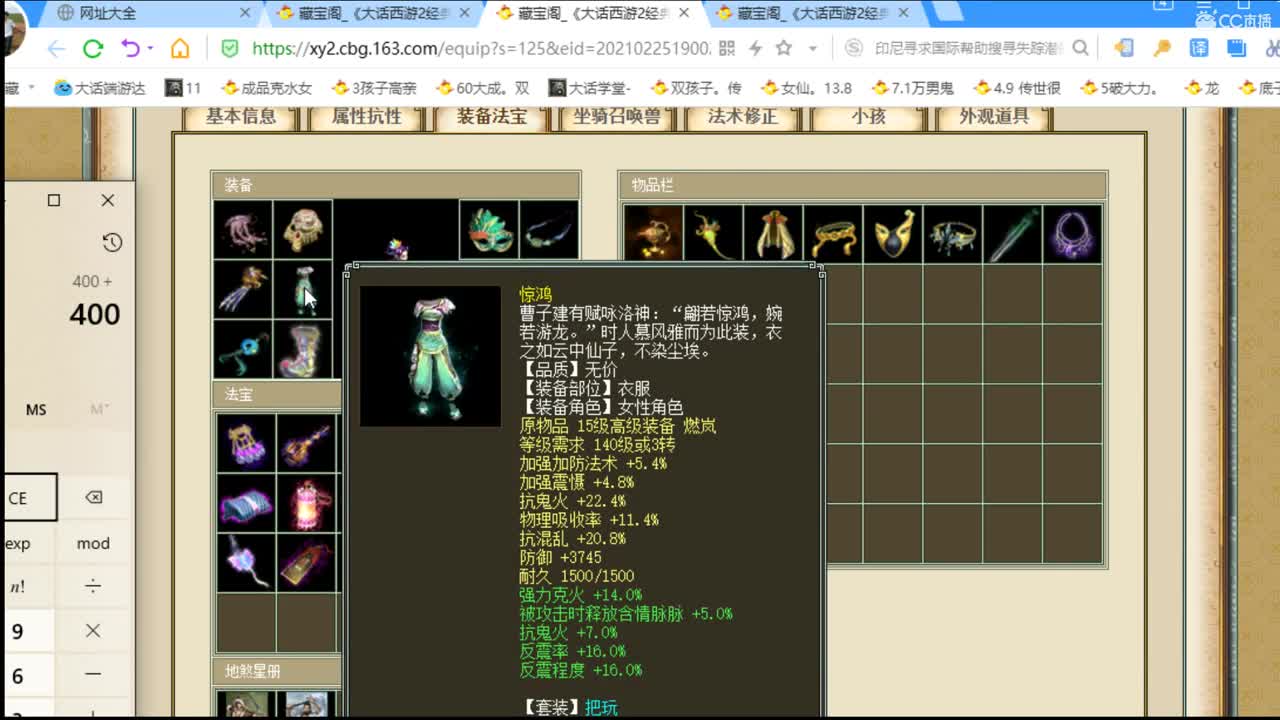Open calculator history icon
Image resolution: width=1280 pixels, height=720 pixels.
pyautogui.click(x=112, y=242)
